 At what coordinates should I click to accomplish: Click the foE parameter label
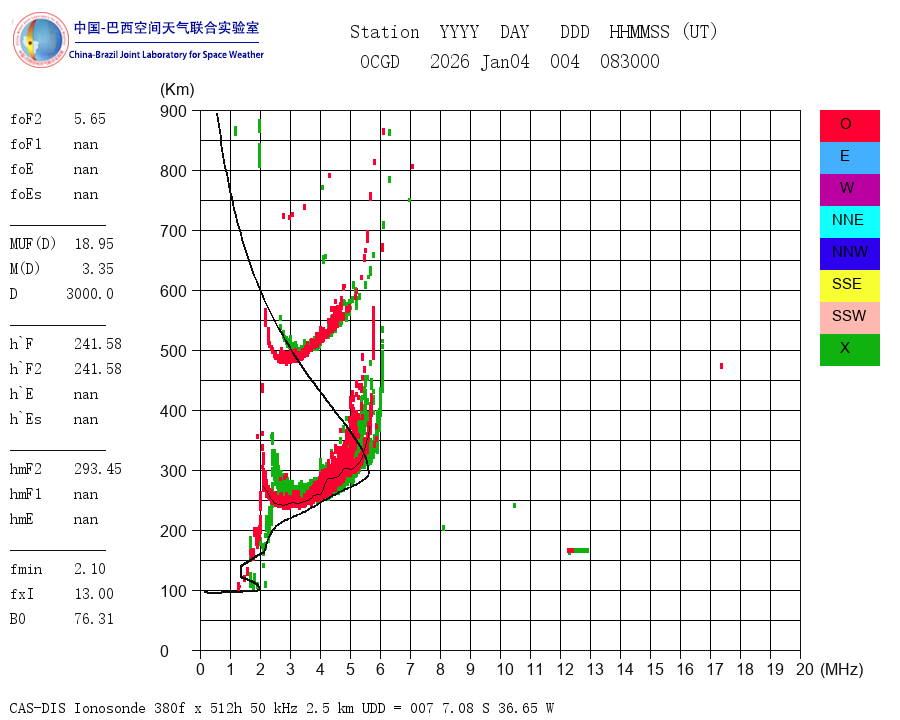pos(22,169)
